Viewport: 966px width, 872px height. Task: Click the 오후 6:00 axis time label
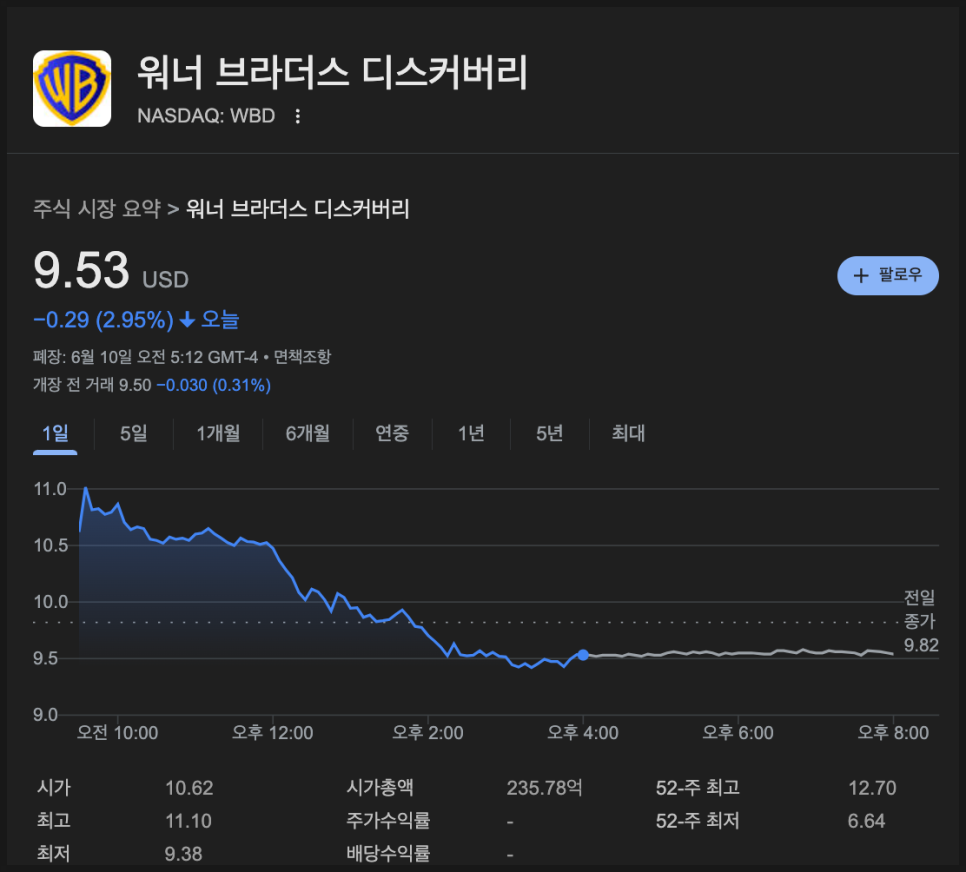738,733
